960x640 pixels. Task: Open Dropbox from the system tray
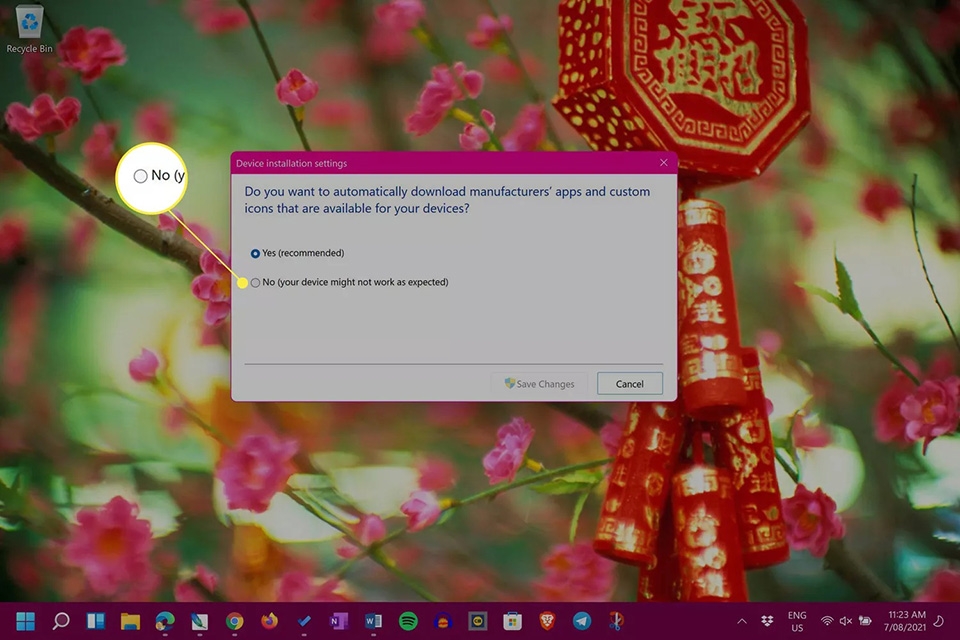[766, 622]
